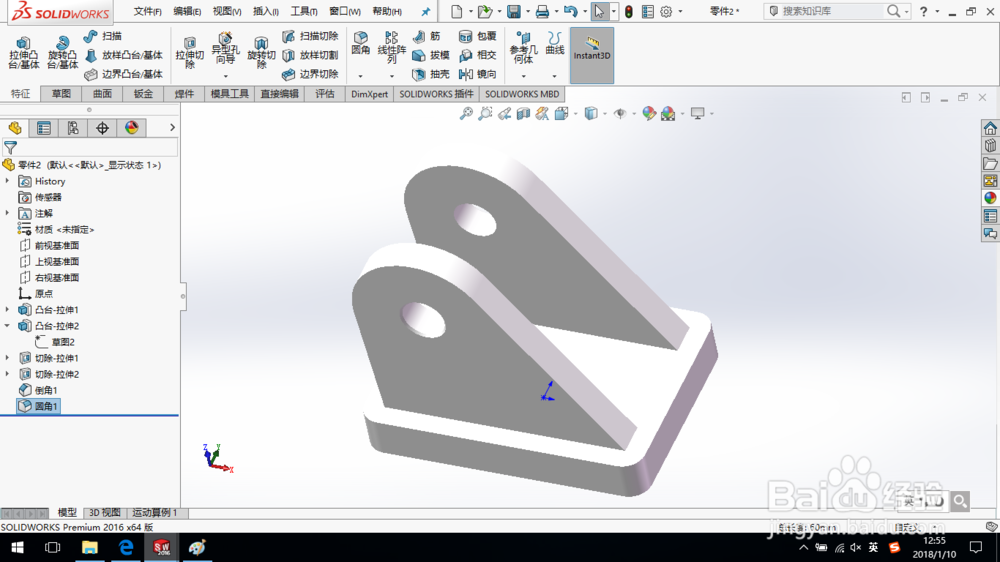
Task: Expand the manager pane tabs chevron arrow
Action: click(172, 128)
